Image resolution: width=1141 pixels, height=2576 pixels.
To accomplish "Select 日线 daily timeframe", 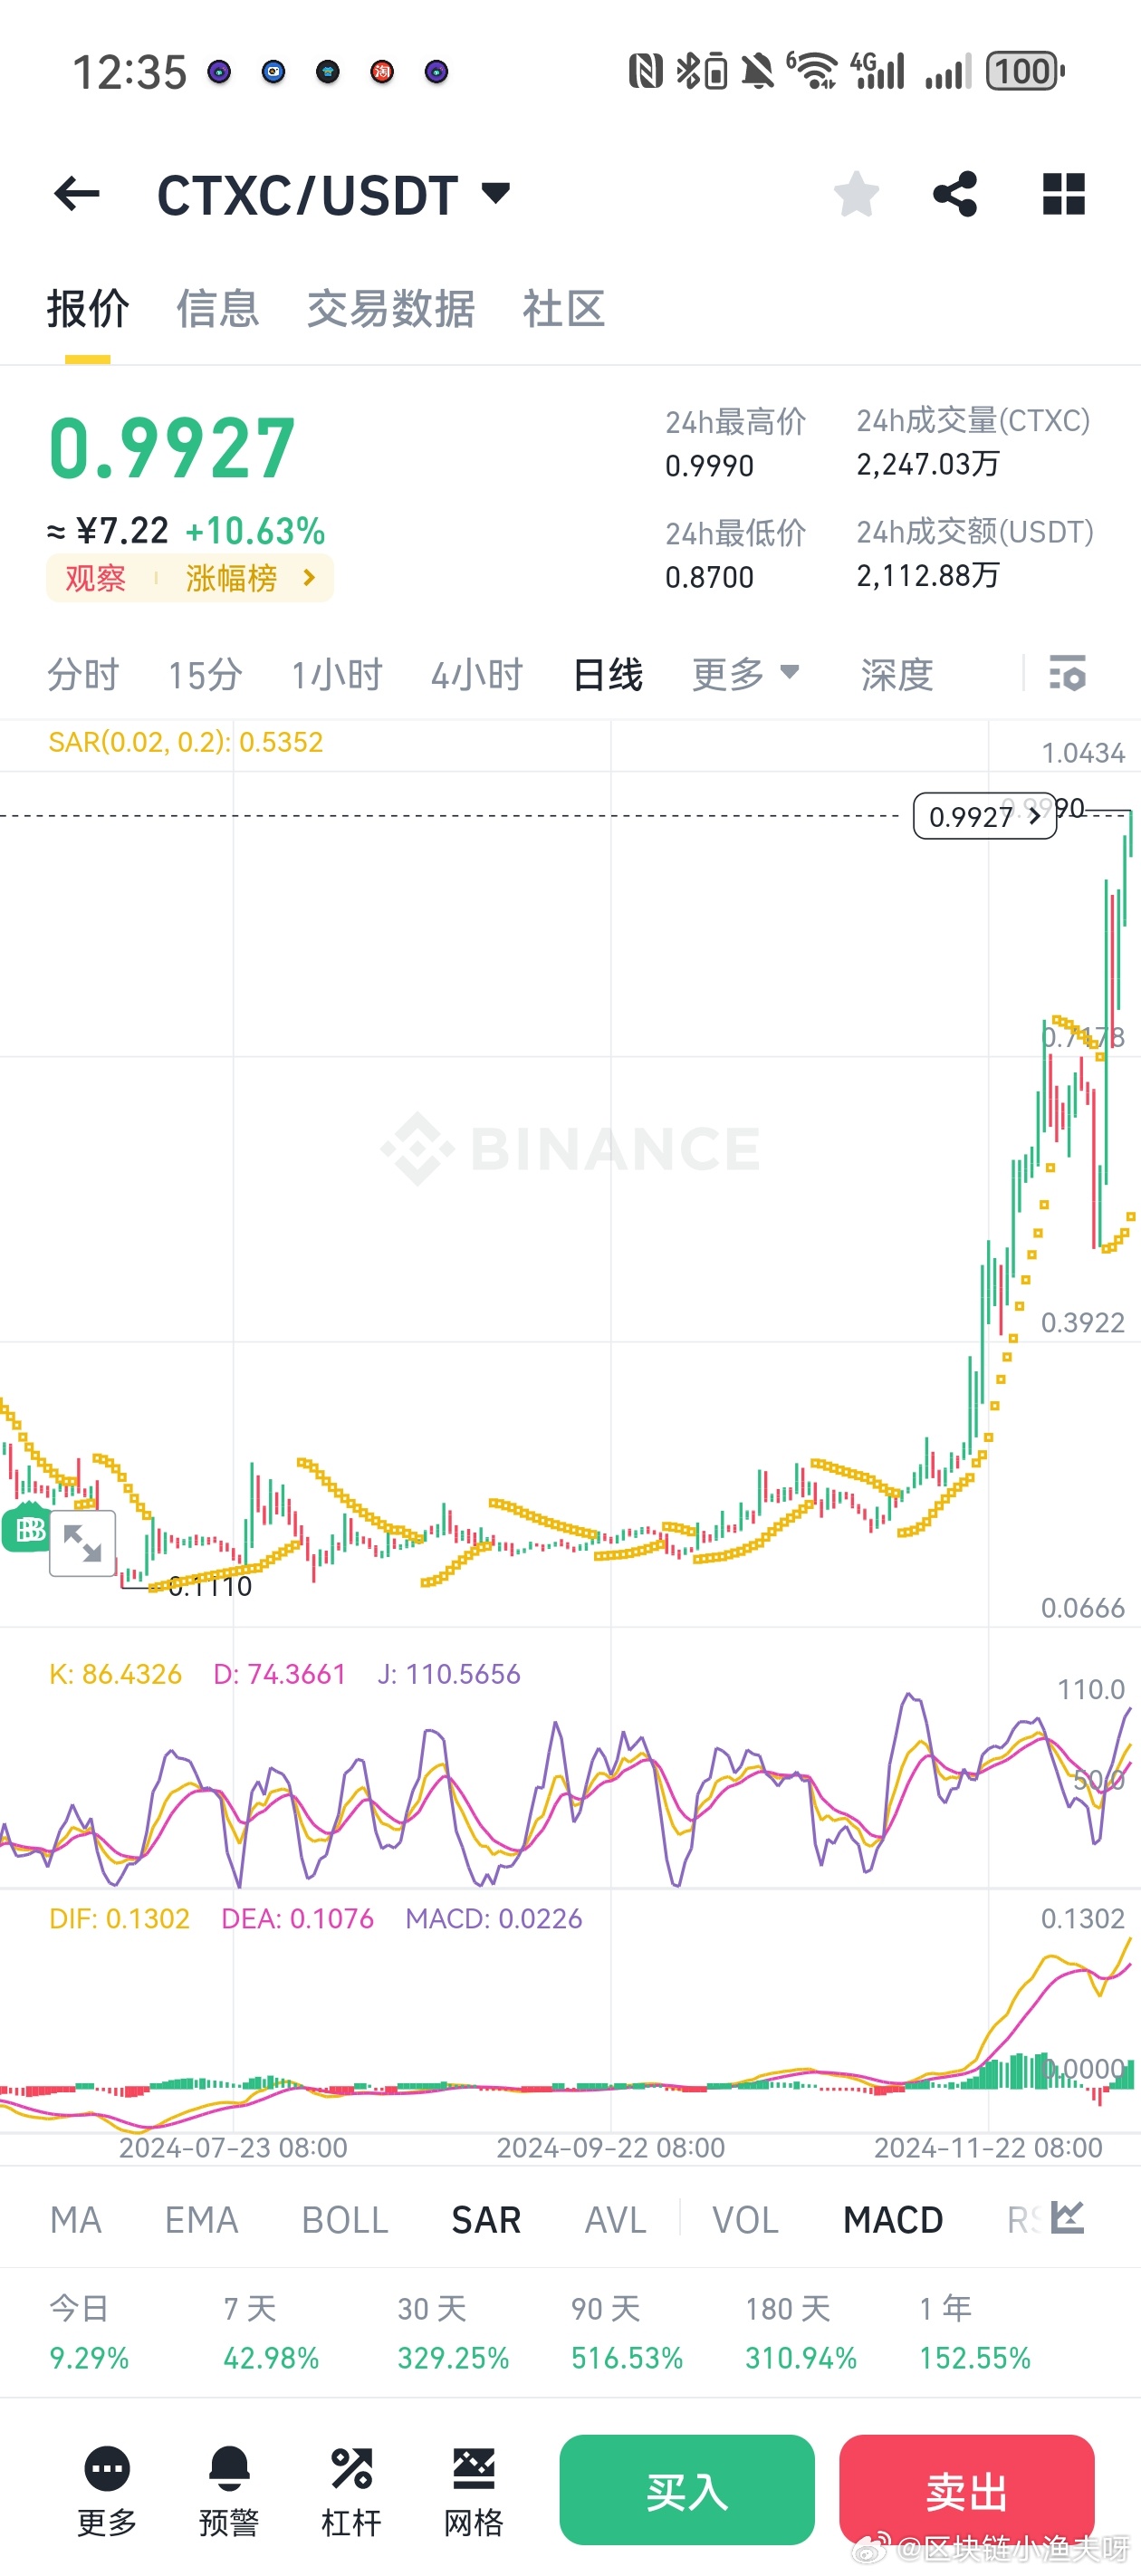I will tap(608, 675).
